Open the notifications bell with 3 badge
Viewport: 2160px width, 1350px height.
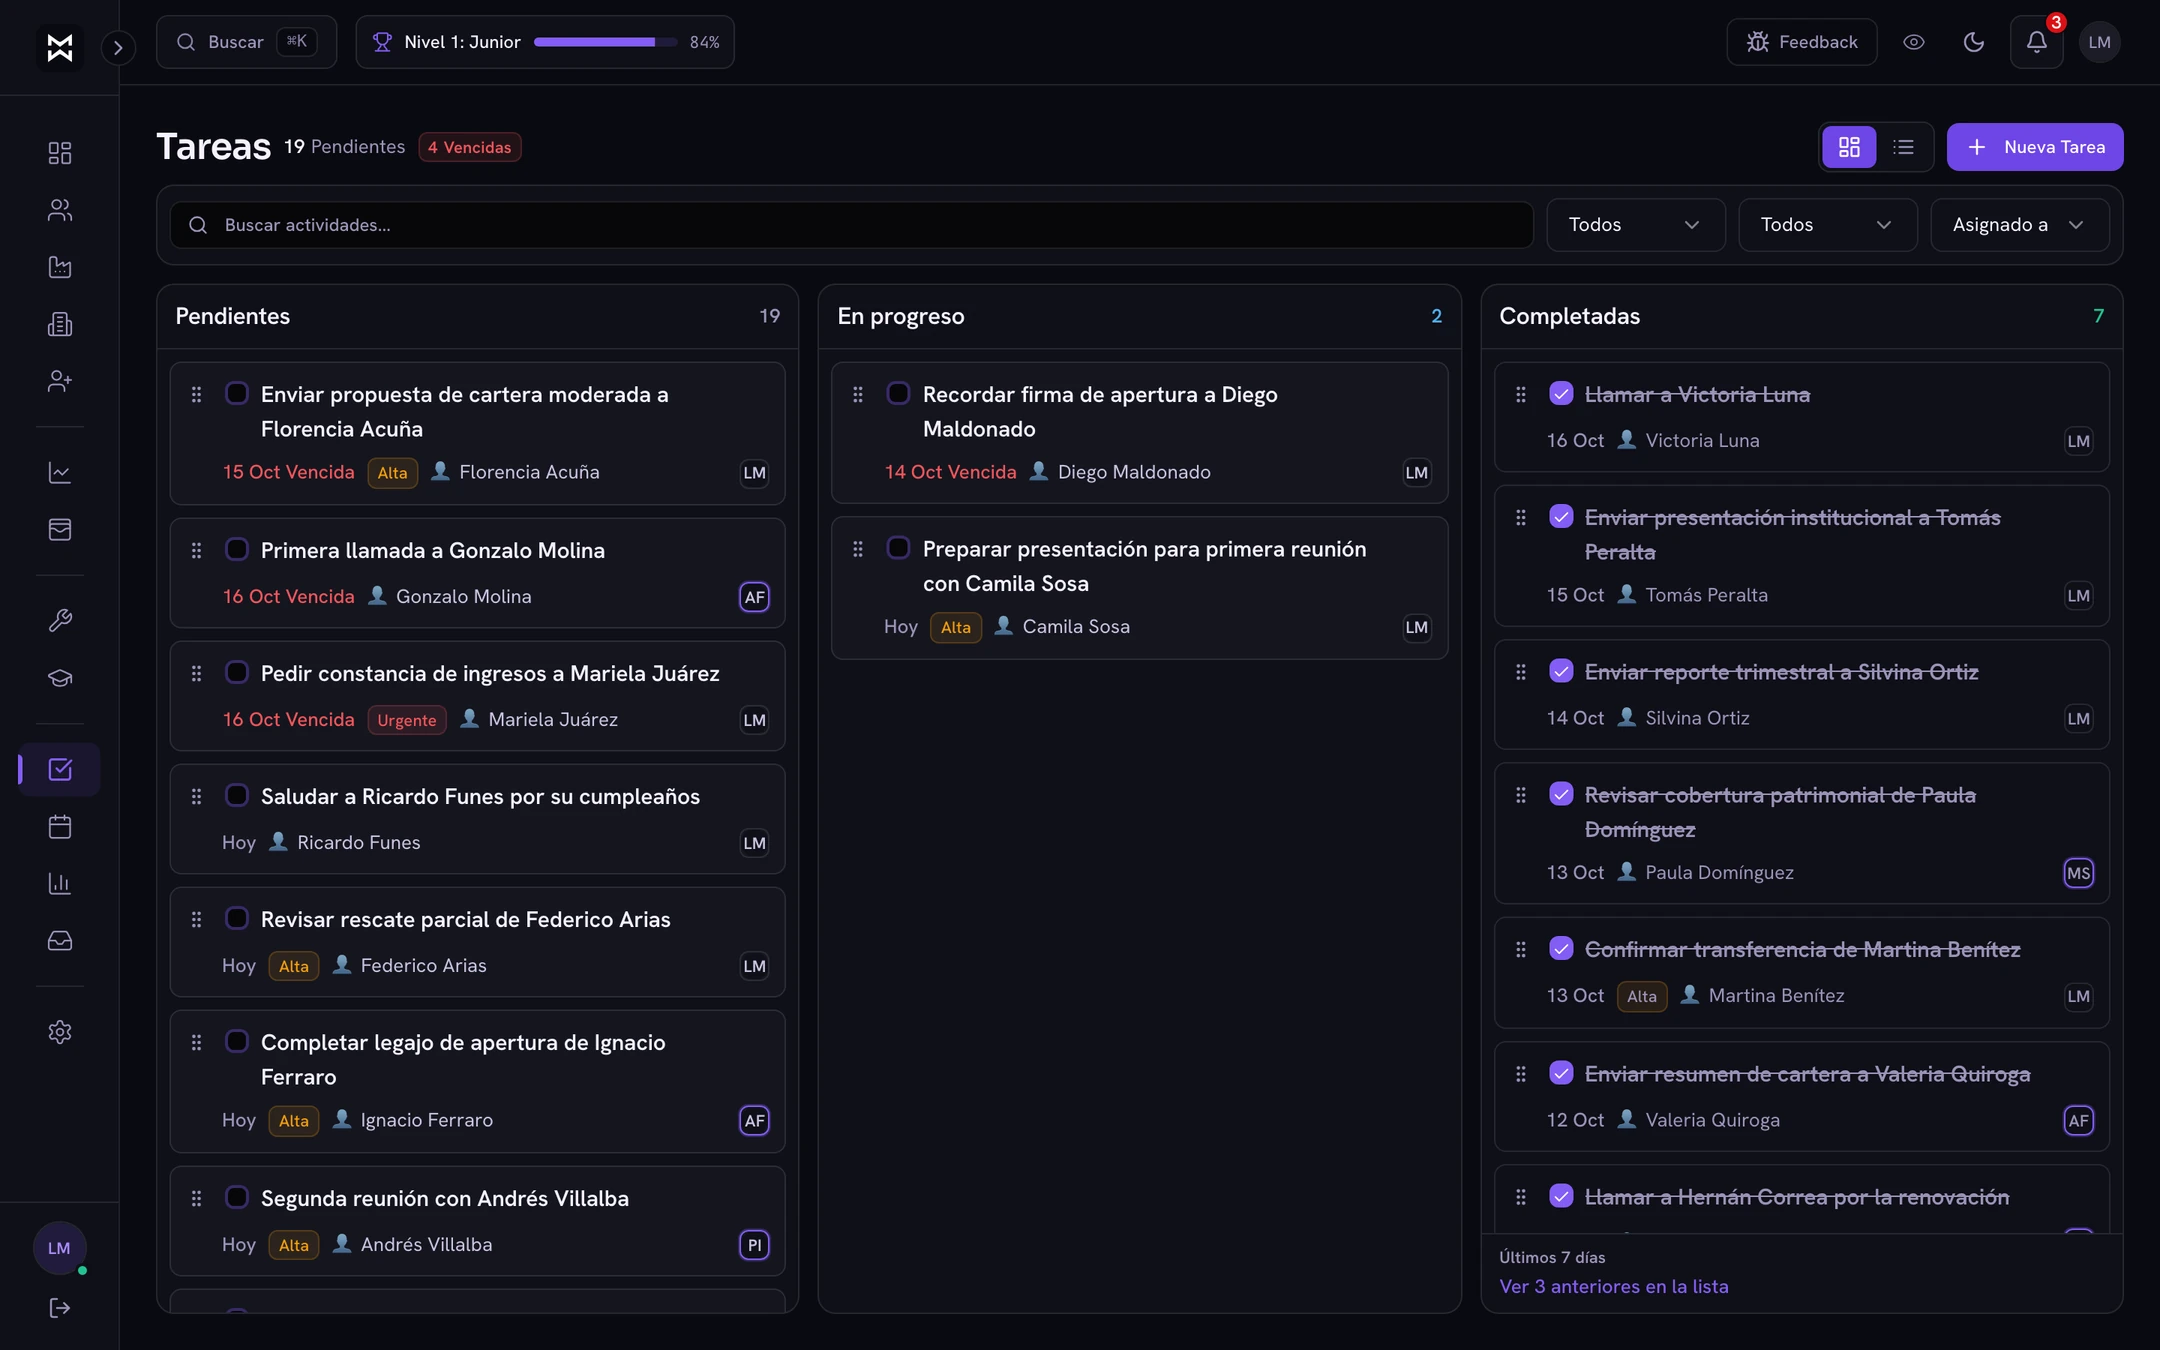point(2037,42)
